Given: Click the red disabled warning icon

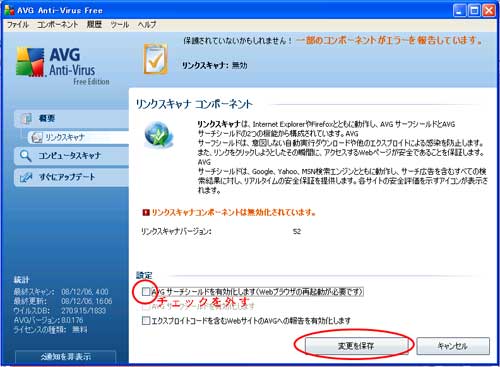Looking at the screenshot, I should [146, 212].
